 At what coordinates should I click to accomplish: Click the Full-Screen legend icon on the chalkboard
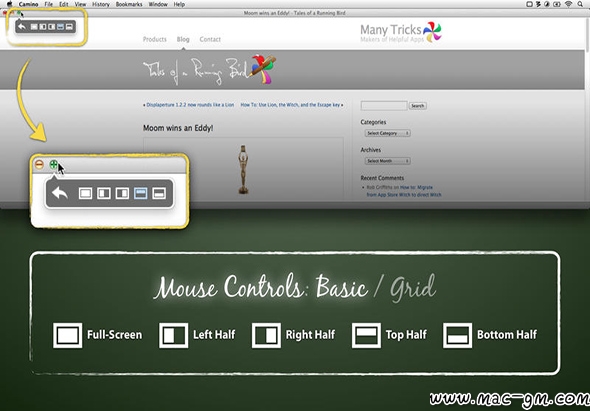(x=67, y=335)
